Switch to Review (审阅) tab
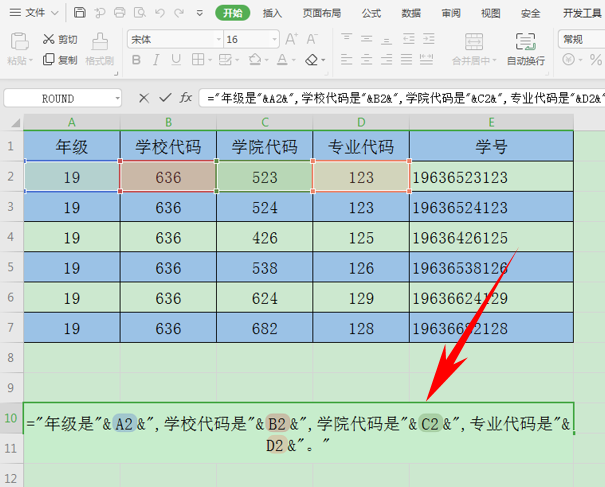This screenshot has height=487, width=605. (x=451, y=14)
